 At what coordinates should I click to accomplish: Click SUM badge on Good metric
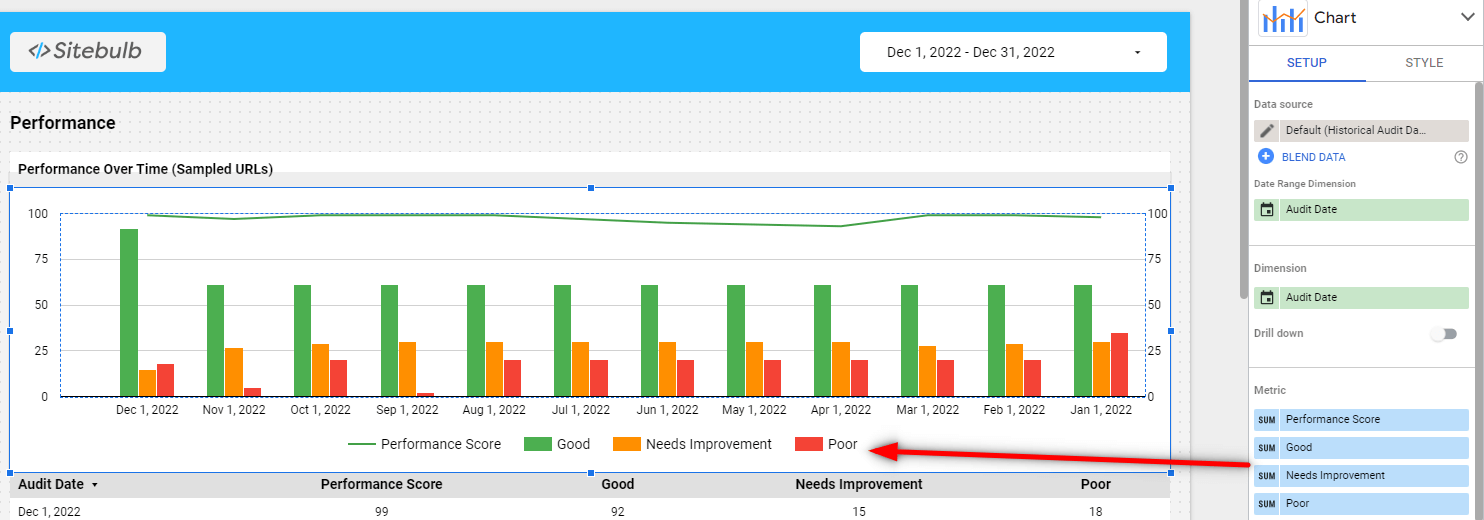pyautogui.click(x=1267, y=448)
